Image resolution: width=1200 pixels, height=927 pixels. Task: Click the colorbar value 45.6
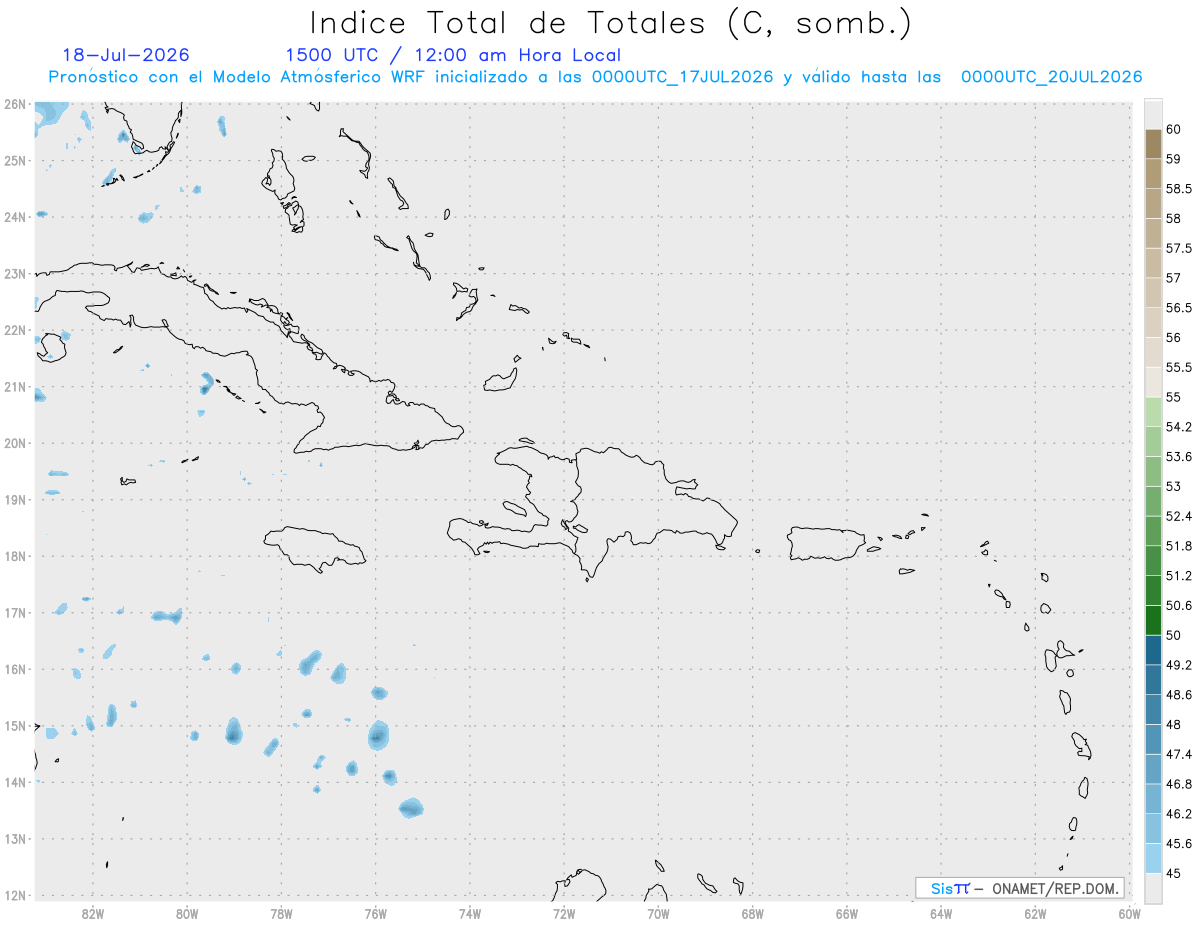click(1179, 843)
